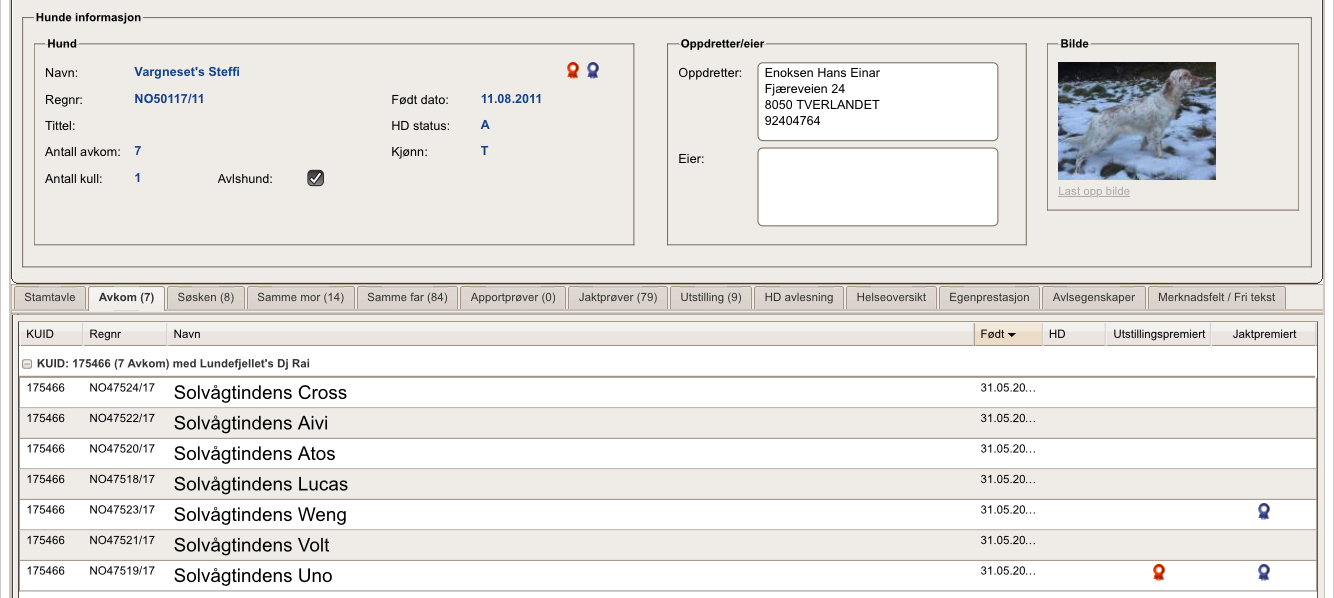
Task: Click the blue rosette beside Vargneset's Steffi
Action: click(x=593, y=70)
